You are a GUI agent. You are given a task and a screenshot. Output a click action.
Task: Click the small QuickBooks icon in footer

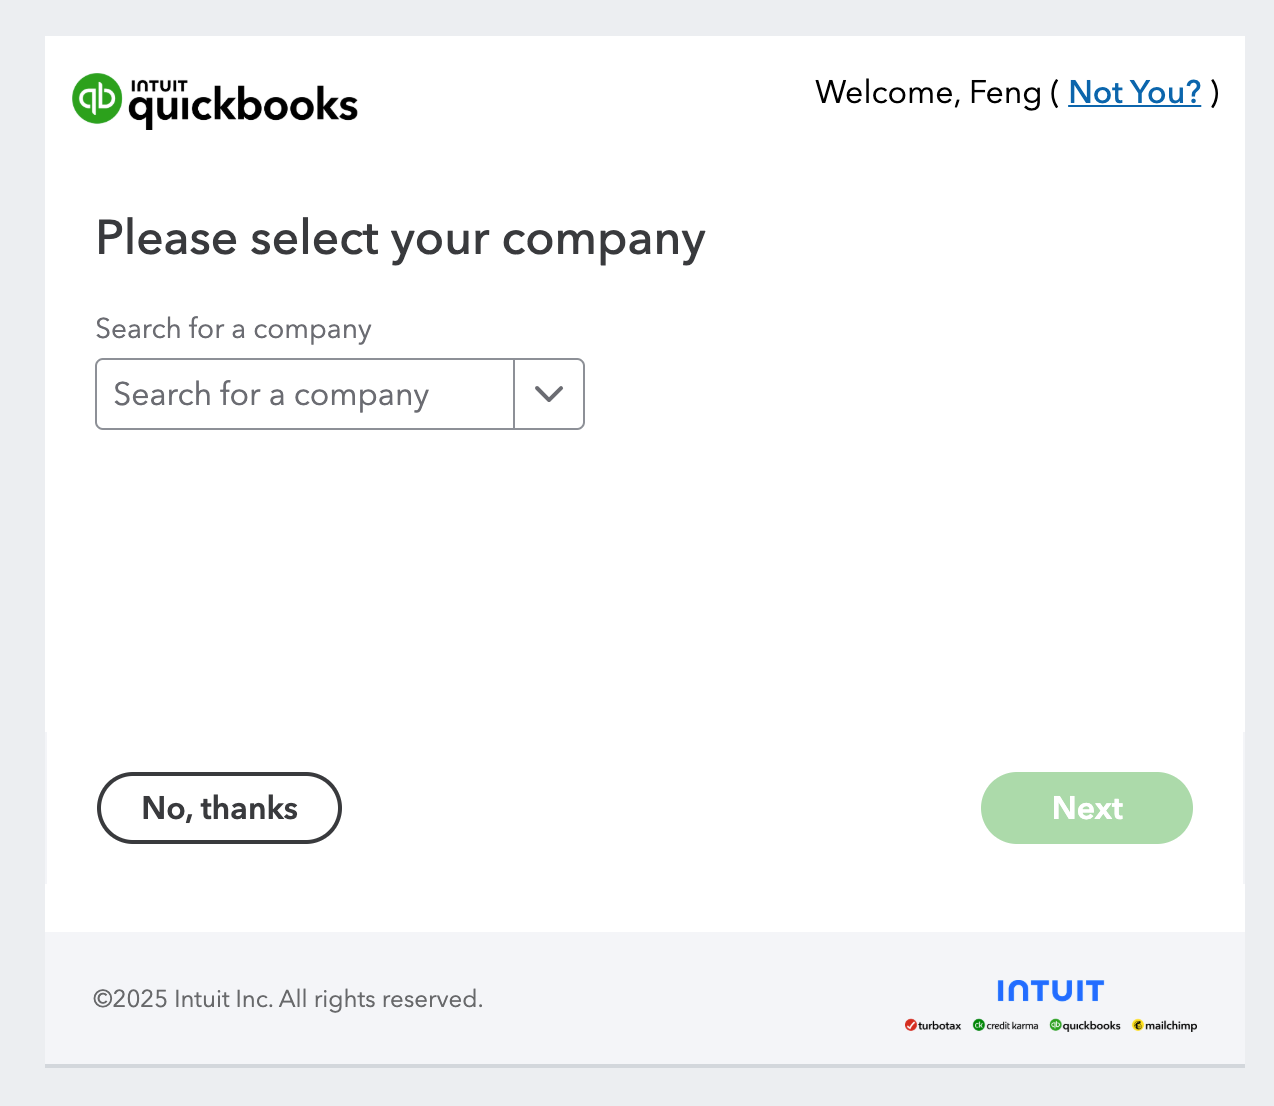pos(1055,1025)
